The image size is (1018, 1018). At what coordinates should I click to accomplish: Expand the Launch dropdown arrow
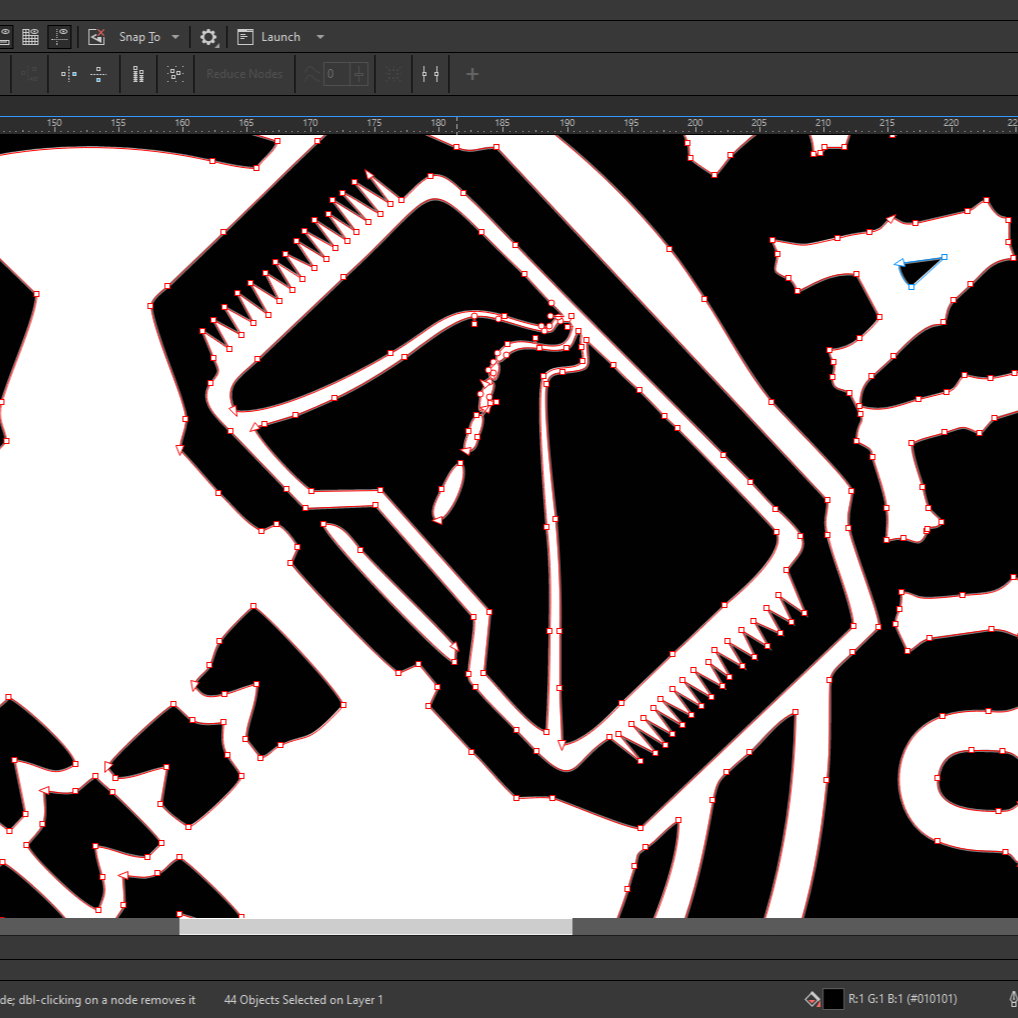320,37
